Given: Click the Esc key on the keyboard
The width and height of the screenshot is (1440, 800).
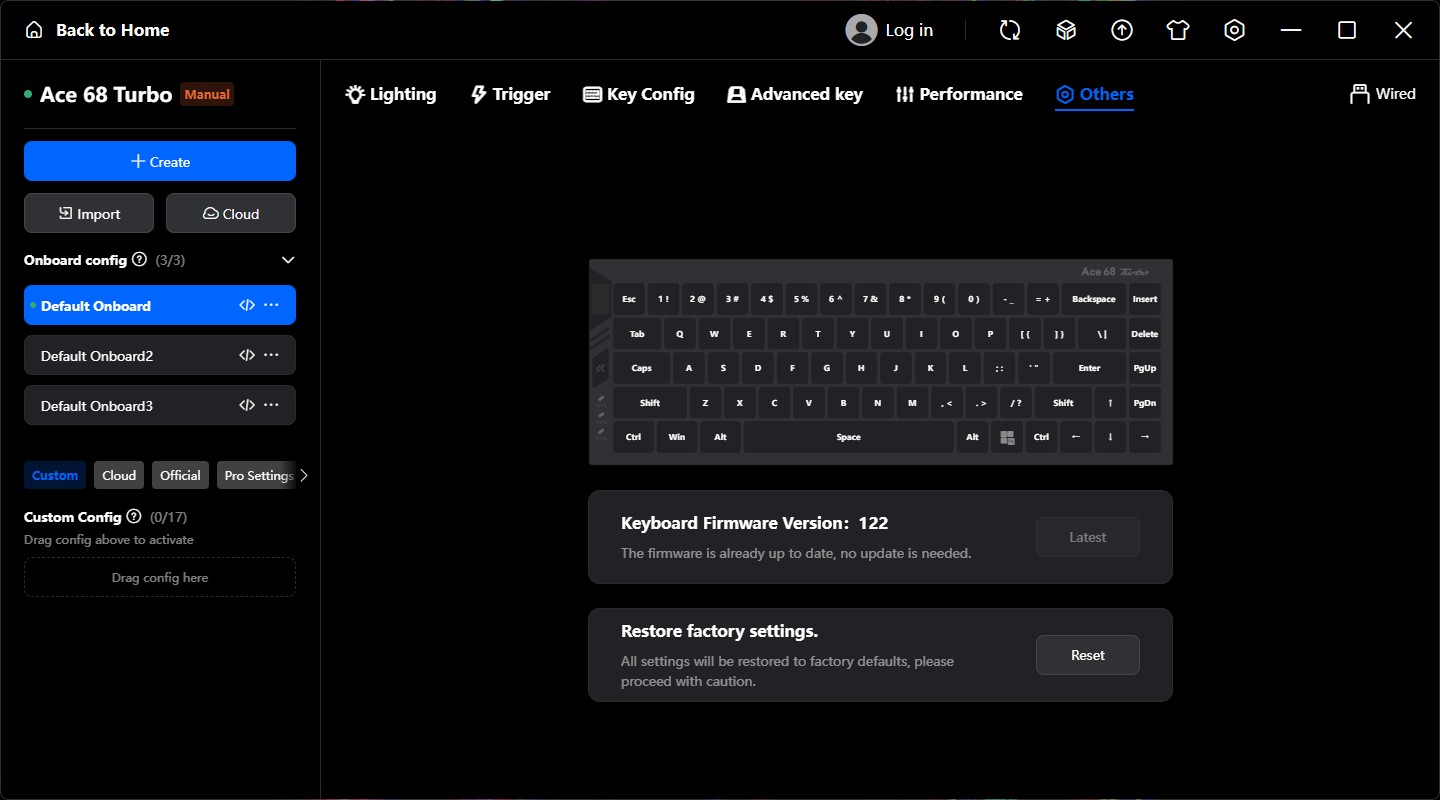Looking at the screenshot, I should pyautogui.click(x=629, y=299).
